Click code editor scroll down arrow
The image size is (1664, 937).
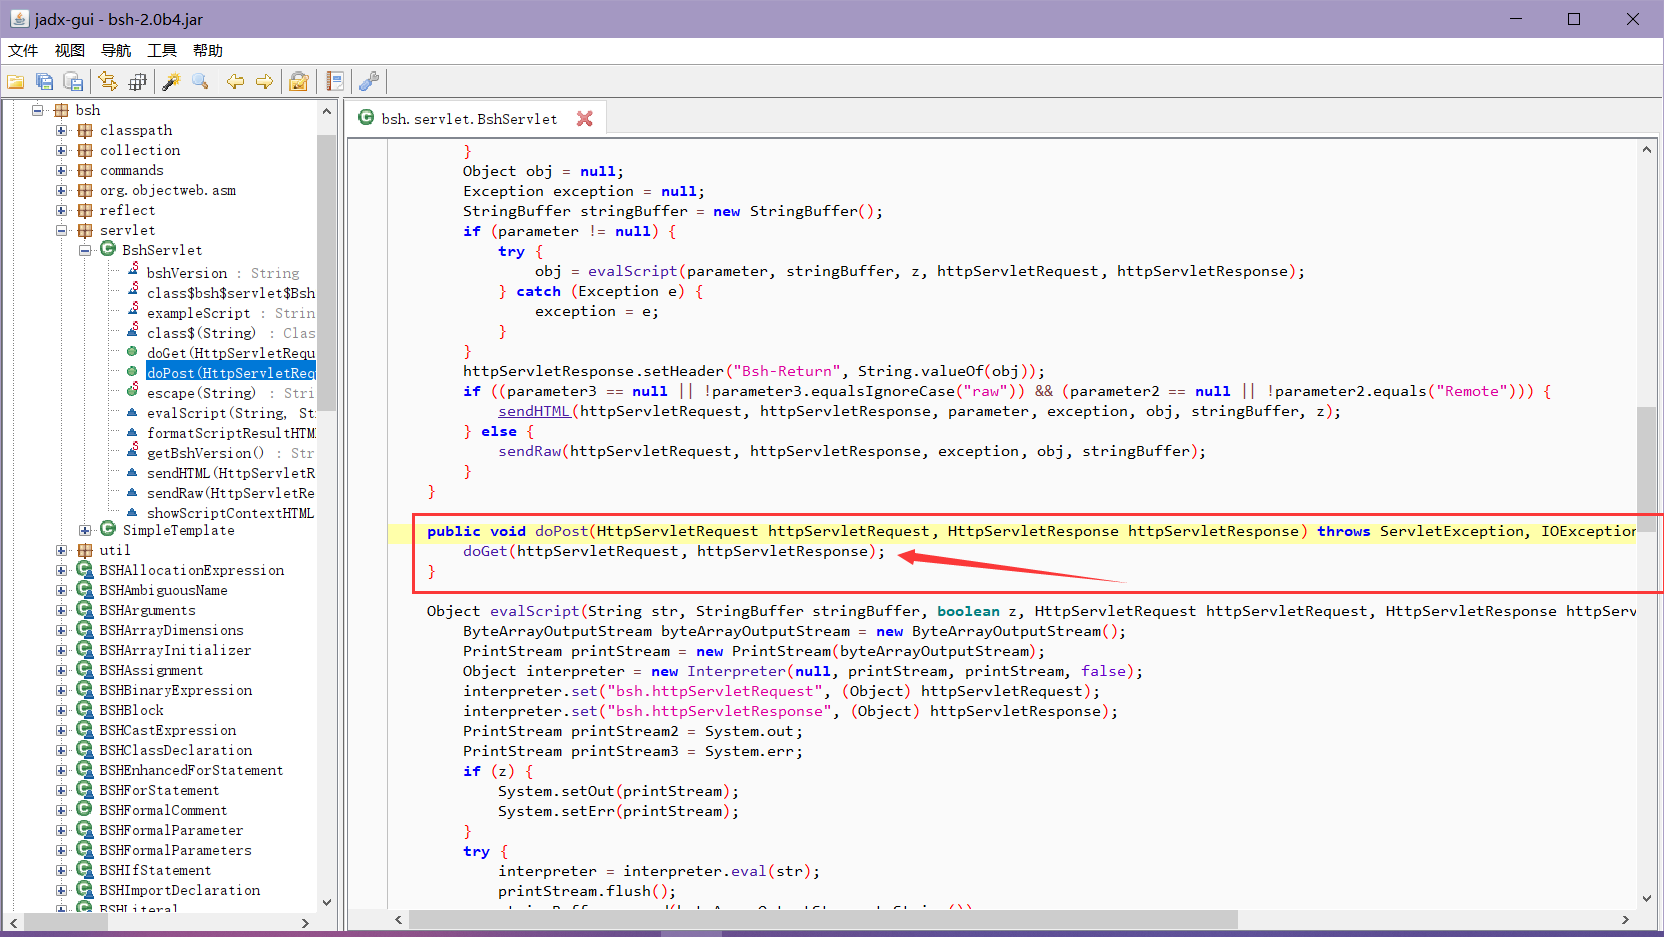tap(1646, 898)
